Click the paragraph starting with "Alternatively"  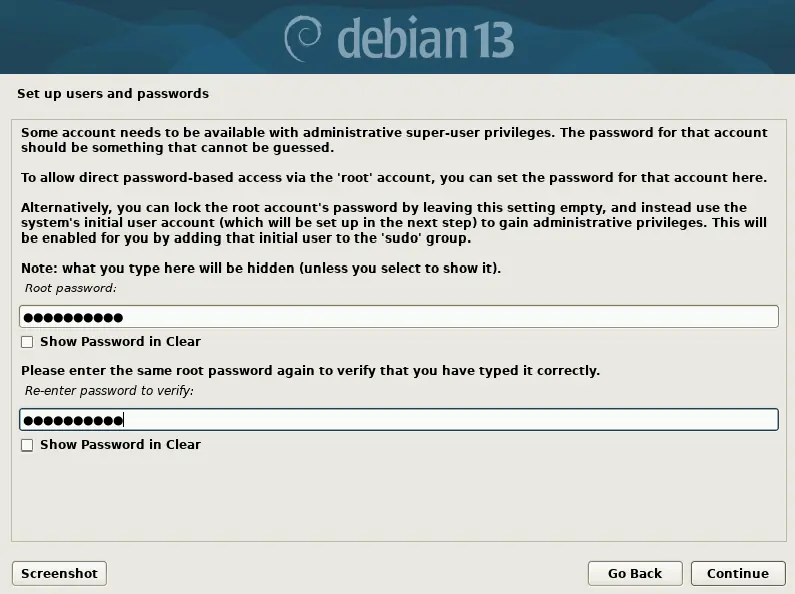(394, 223)
